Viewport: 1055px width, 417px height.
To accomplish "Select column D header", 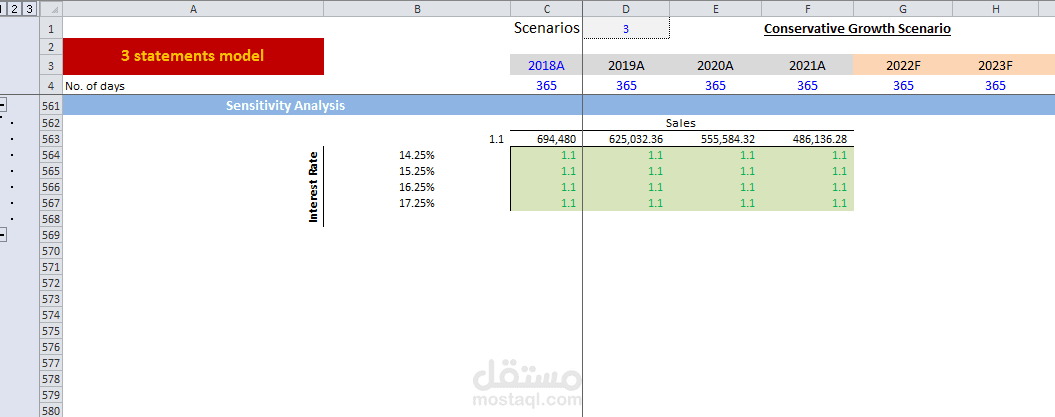I will (x=626, y=9).
